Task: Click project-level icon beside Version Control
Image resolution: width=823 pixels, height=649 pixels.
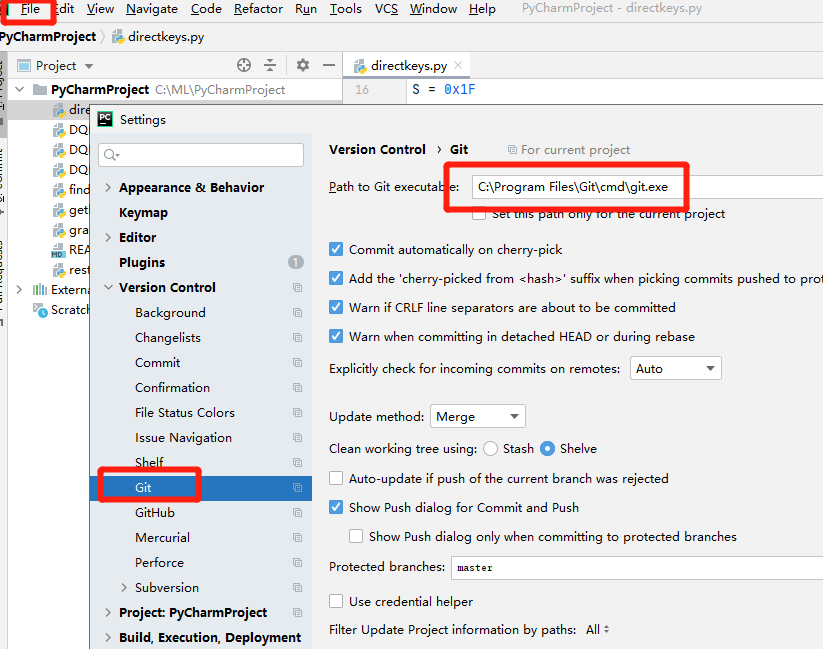Action: (298, 287)
